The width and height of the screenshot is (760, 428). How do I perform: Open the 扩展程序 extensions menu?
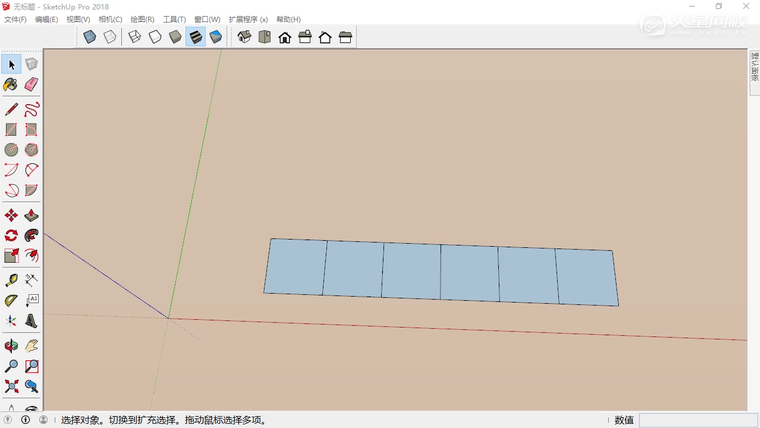click(x=248, y=19)
